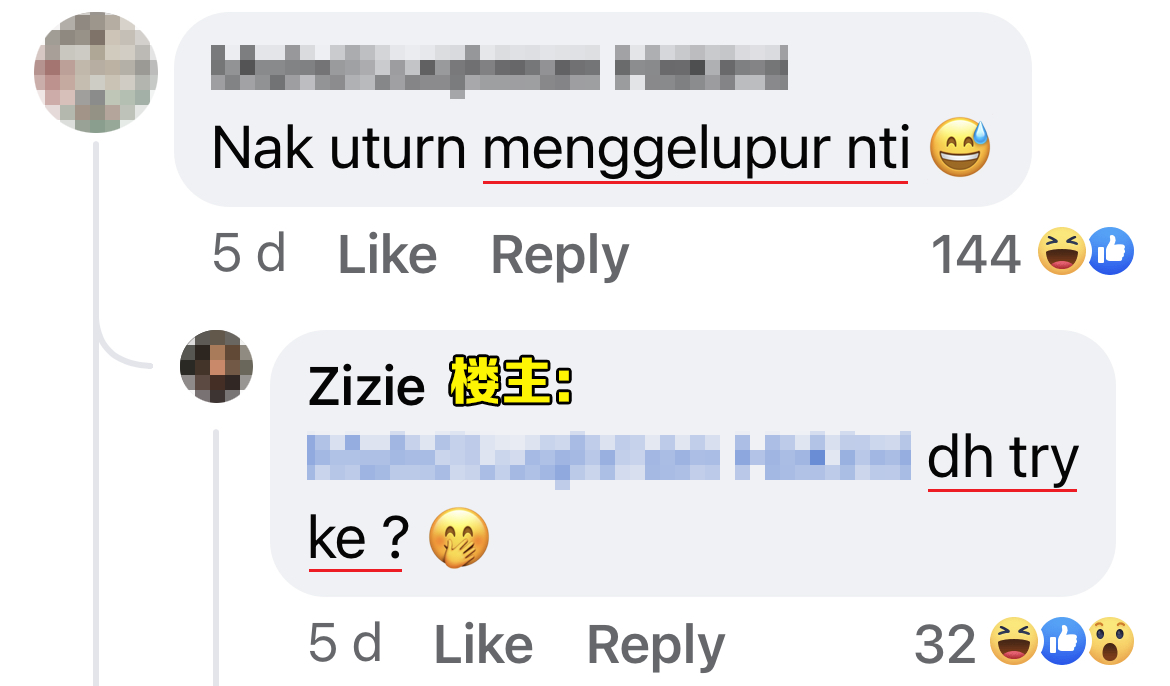Click the '5 d' timestamp on top comment
The image size is (1170, 686).
click(x=249, y=253)
